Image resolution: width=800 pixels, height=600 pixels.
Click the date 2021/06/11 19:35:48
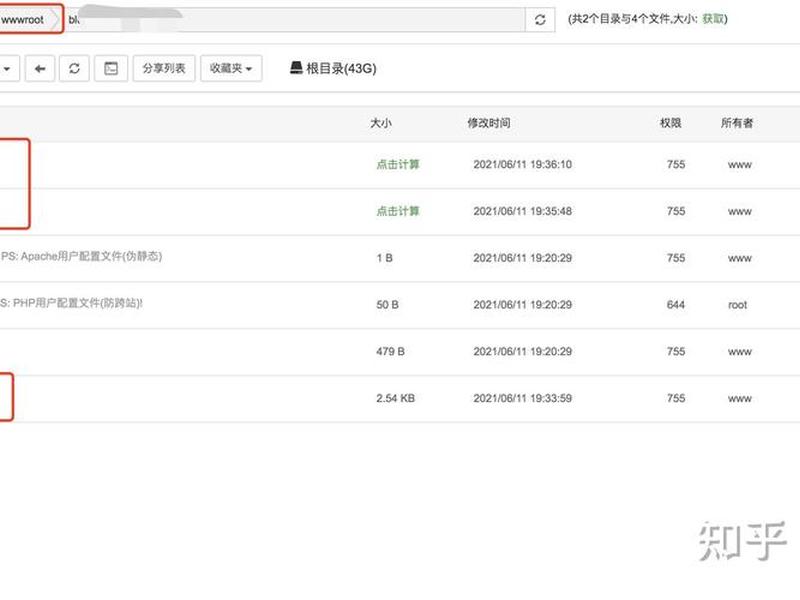click(522, 211)
